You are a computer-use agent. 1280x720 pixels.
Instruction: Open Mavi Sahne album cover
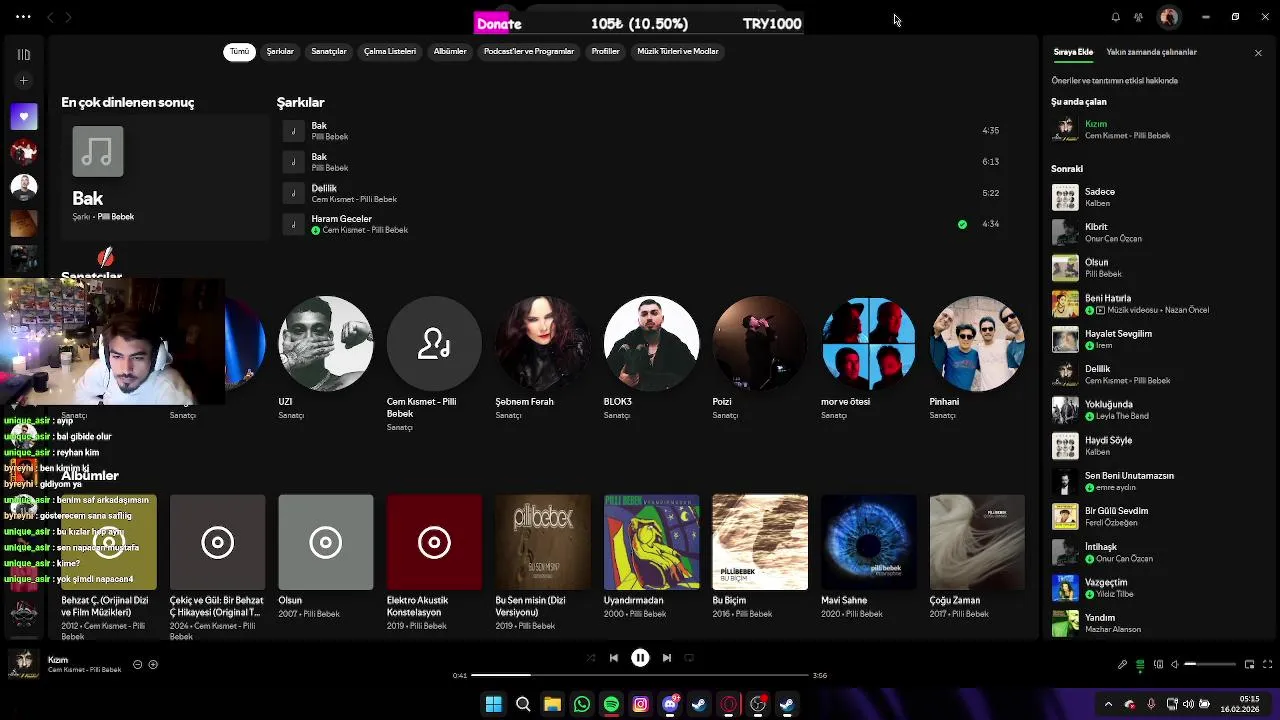[x=868, y=542]
